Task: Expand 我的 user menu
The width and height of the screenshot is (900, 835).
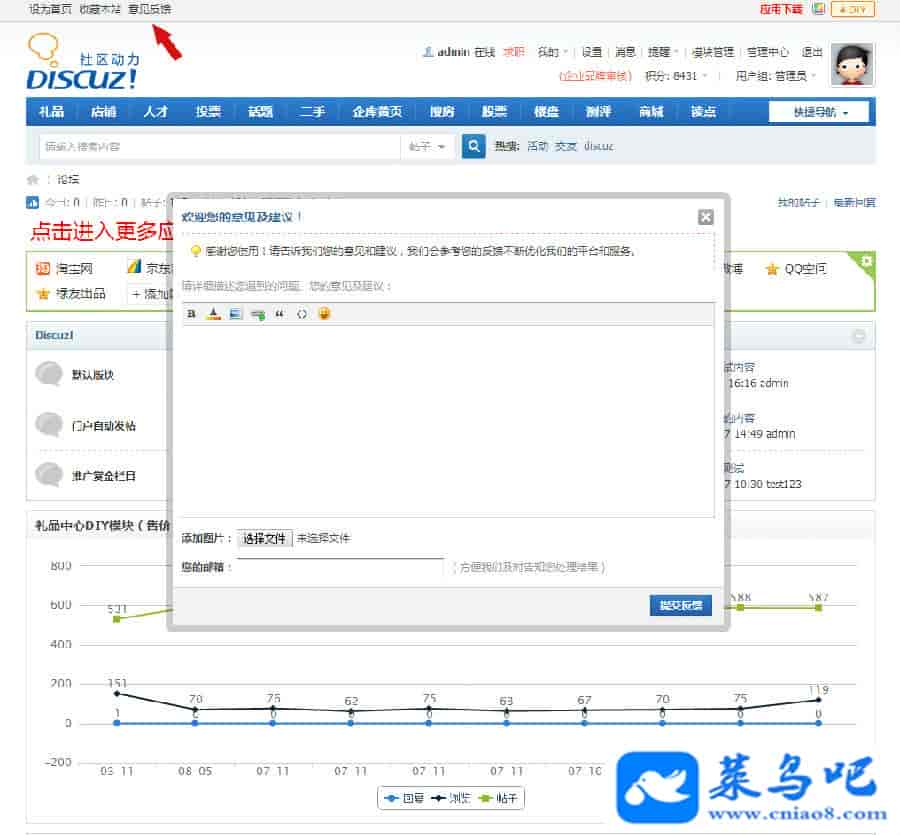Action: [x=553, y=52]
